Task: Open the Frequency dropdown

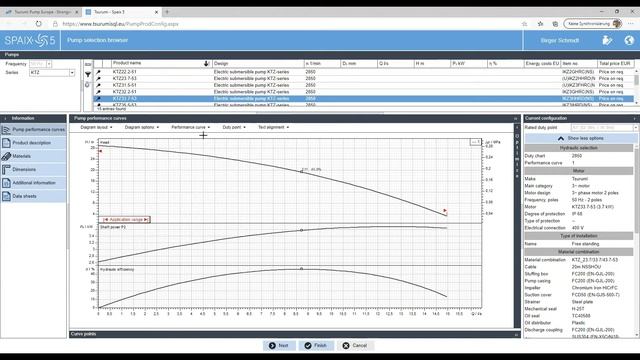Action: point(49,64)
